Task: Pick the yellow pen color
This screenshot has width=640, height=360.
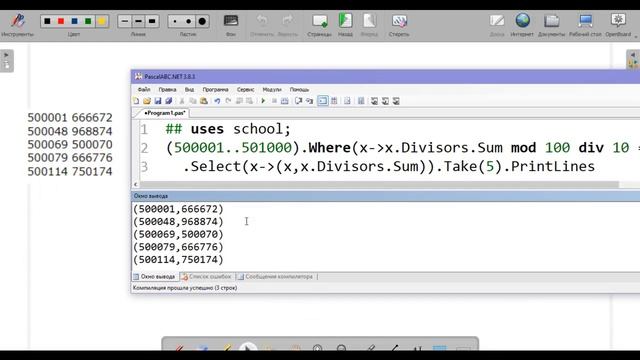Action: pyautogui.click(x=102, y=21)
